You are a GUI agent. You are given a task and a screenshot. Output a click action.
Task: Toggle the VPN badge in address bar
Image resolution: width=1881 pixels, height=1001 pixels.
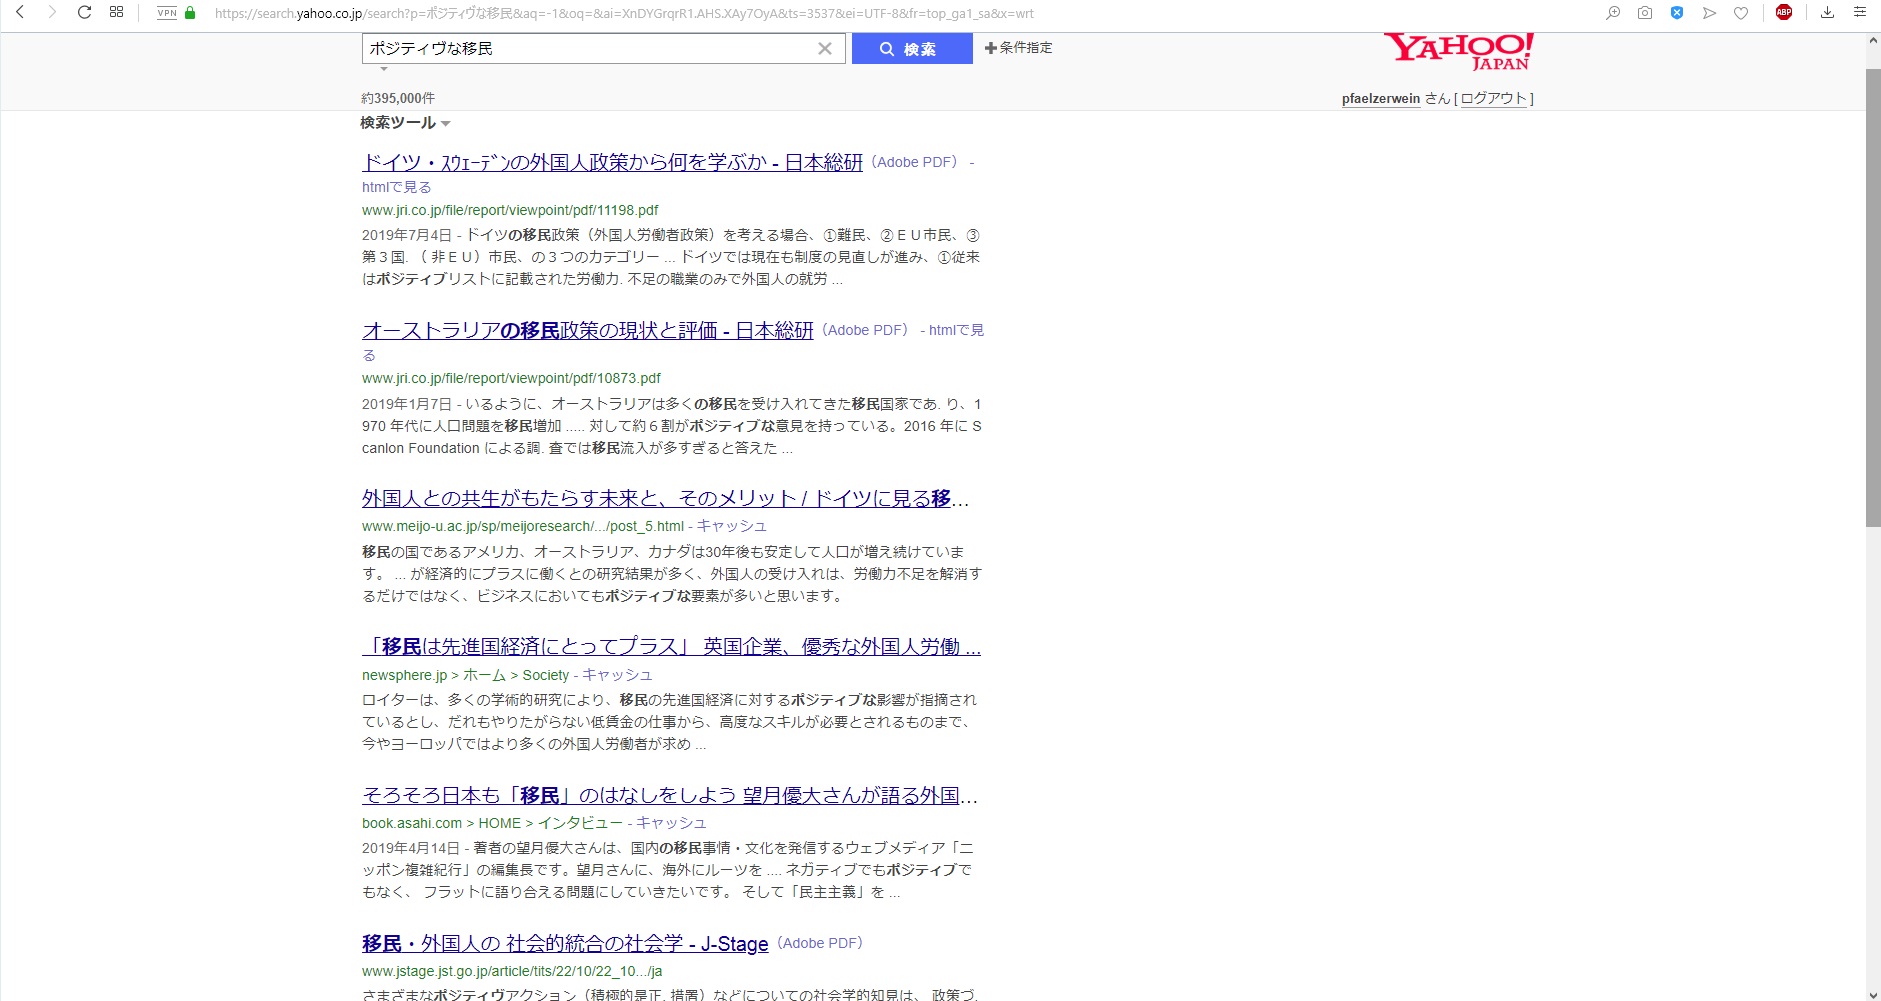point(167,13)
